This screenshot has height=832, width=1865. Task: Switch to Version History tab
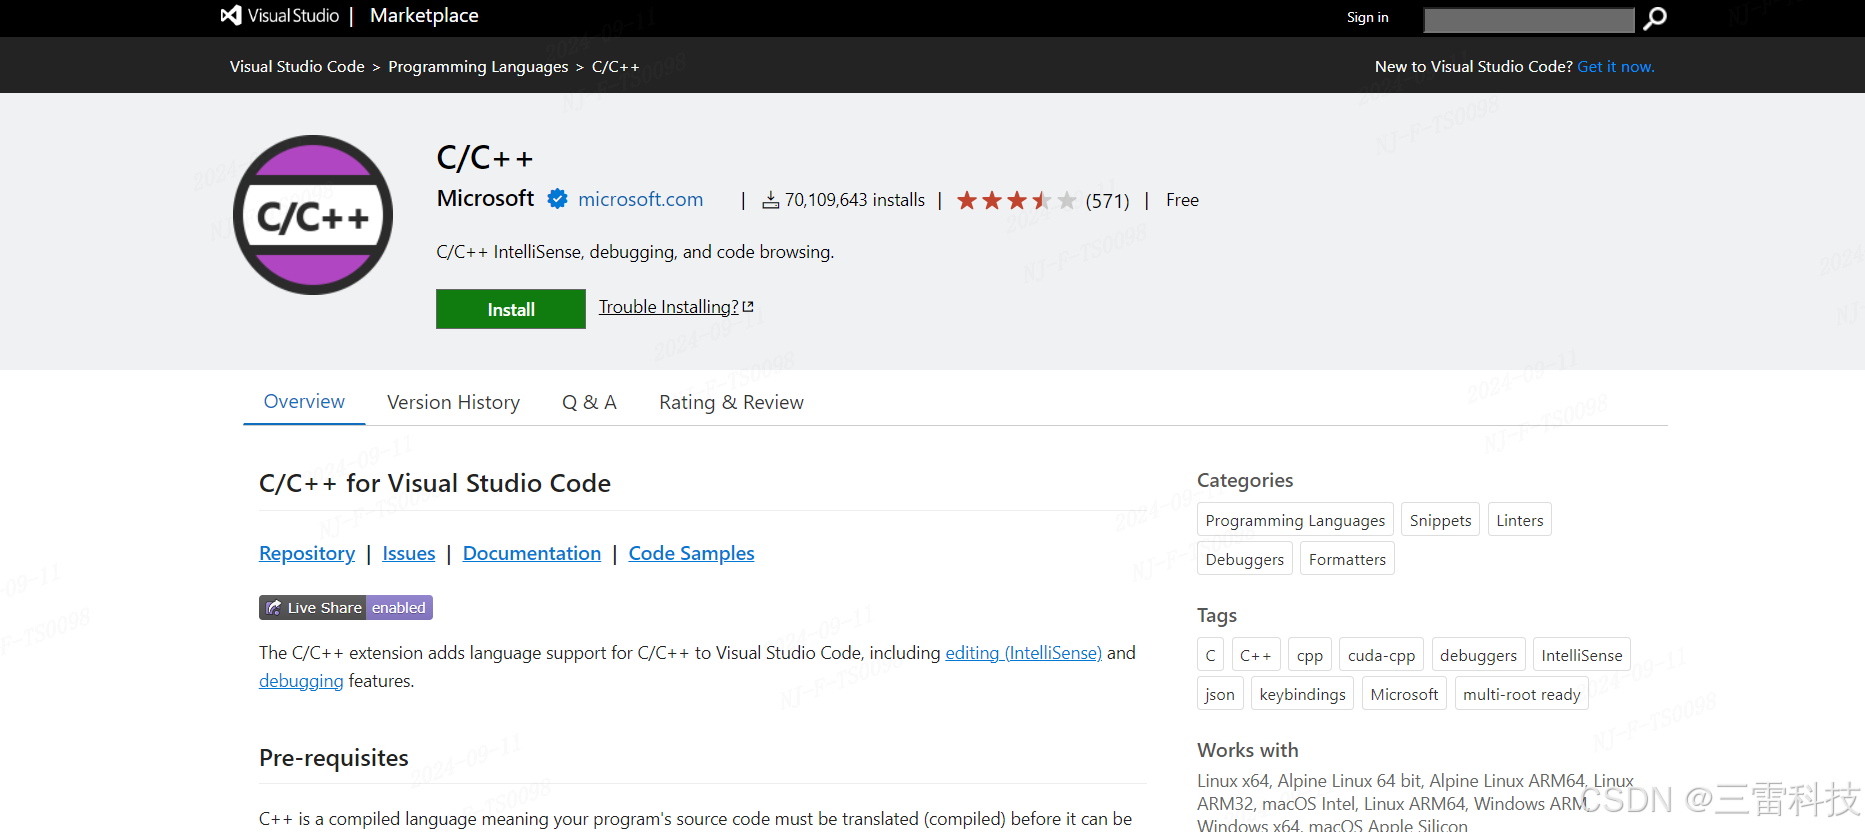(453, 402)
